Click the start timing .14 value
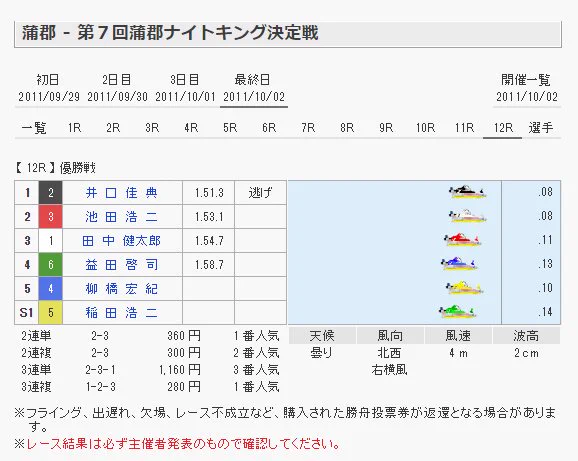 [x=545, y=312]
